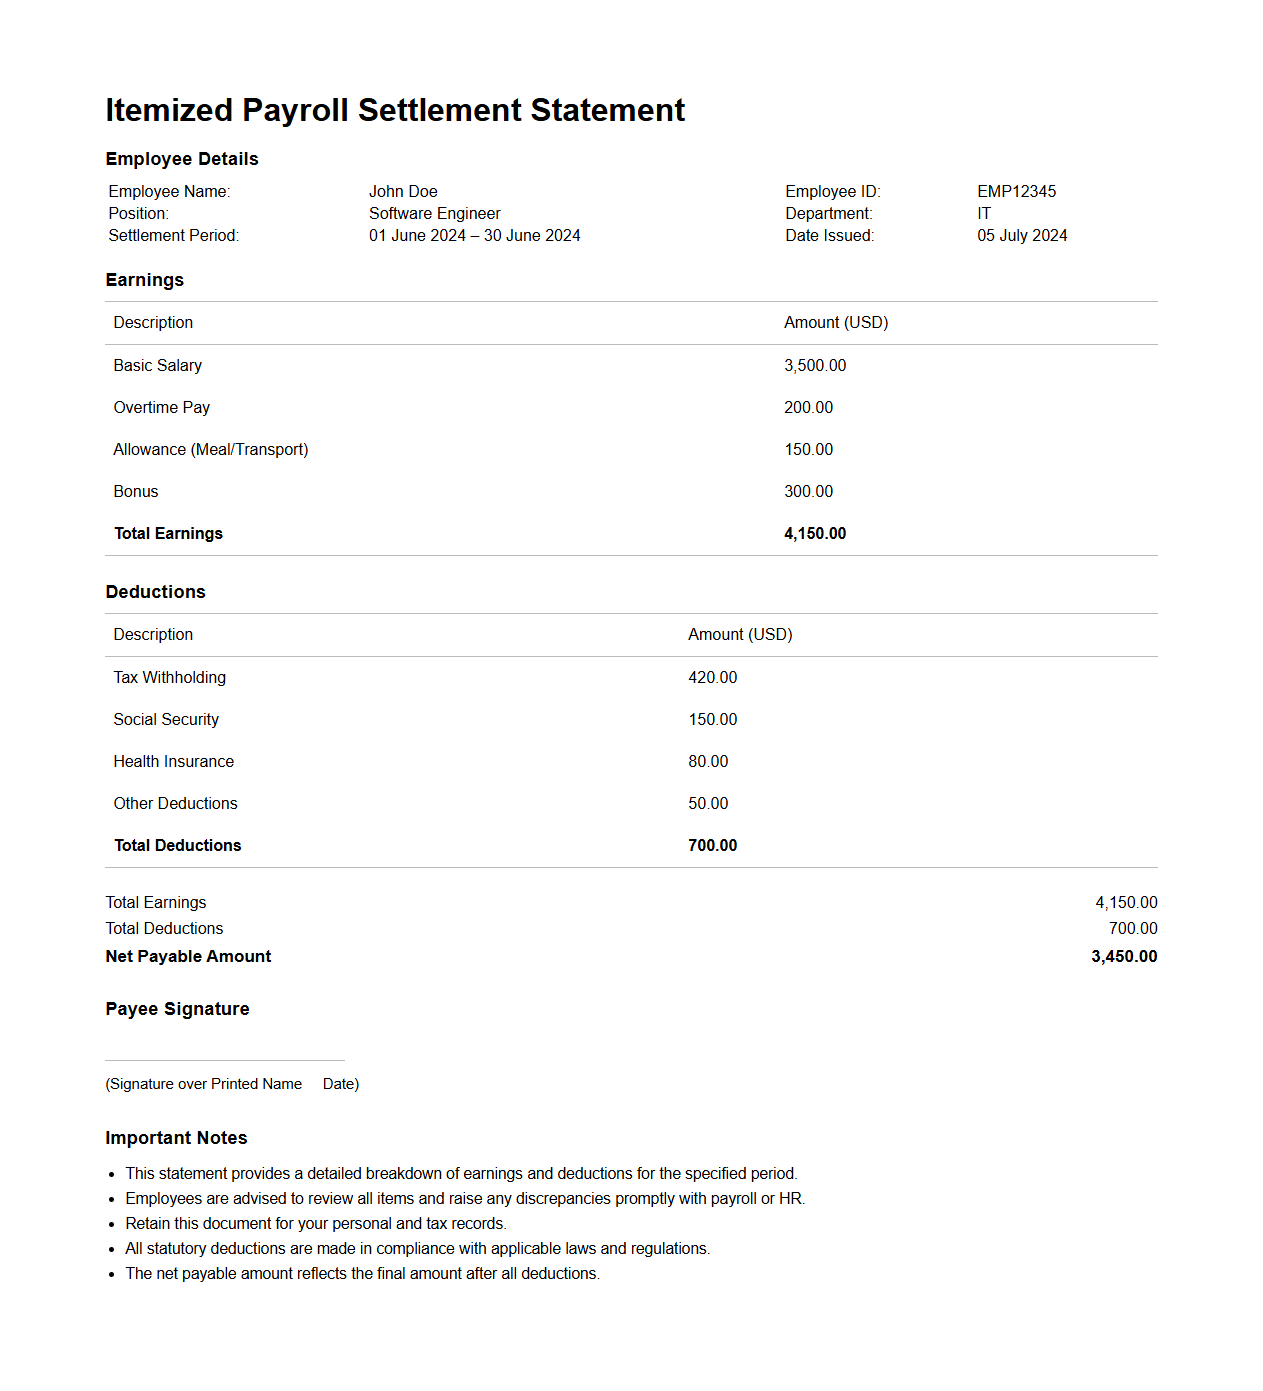Click the Allowance (Meal/Transport) label
Viewport: 1263px width, 1391px height.
pos(211,449)
